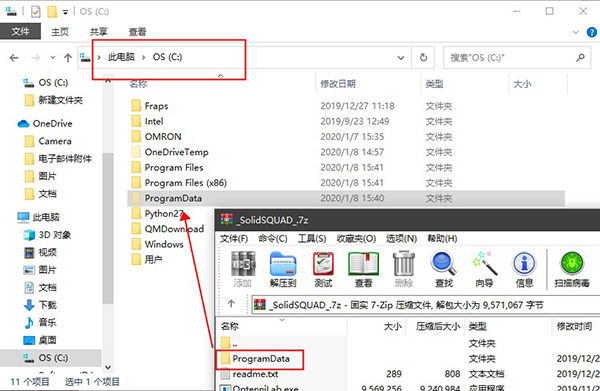Select Camera folder in navigation pane
The height and width of the screenshot is (391, 600).
click(x=49, y=141)
